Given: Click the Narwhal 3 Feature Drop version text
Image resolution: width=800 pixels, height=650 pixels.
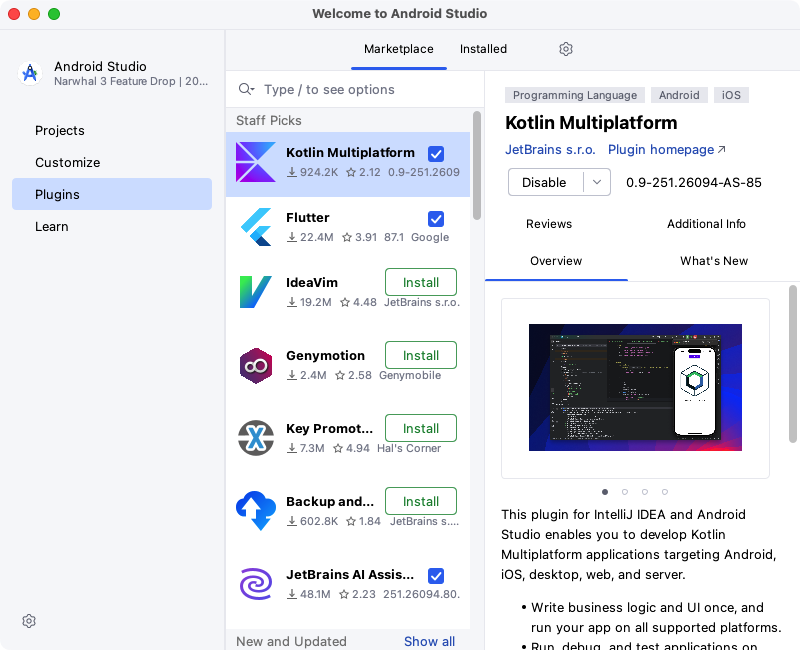Looking at the screenshot, I should pyautogui.click(x=131, y=82).
